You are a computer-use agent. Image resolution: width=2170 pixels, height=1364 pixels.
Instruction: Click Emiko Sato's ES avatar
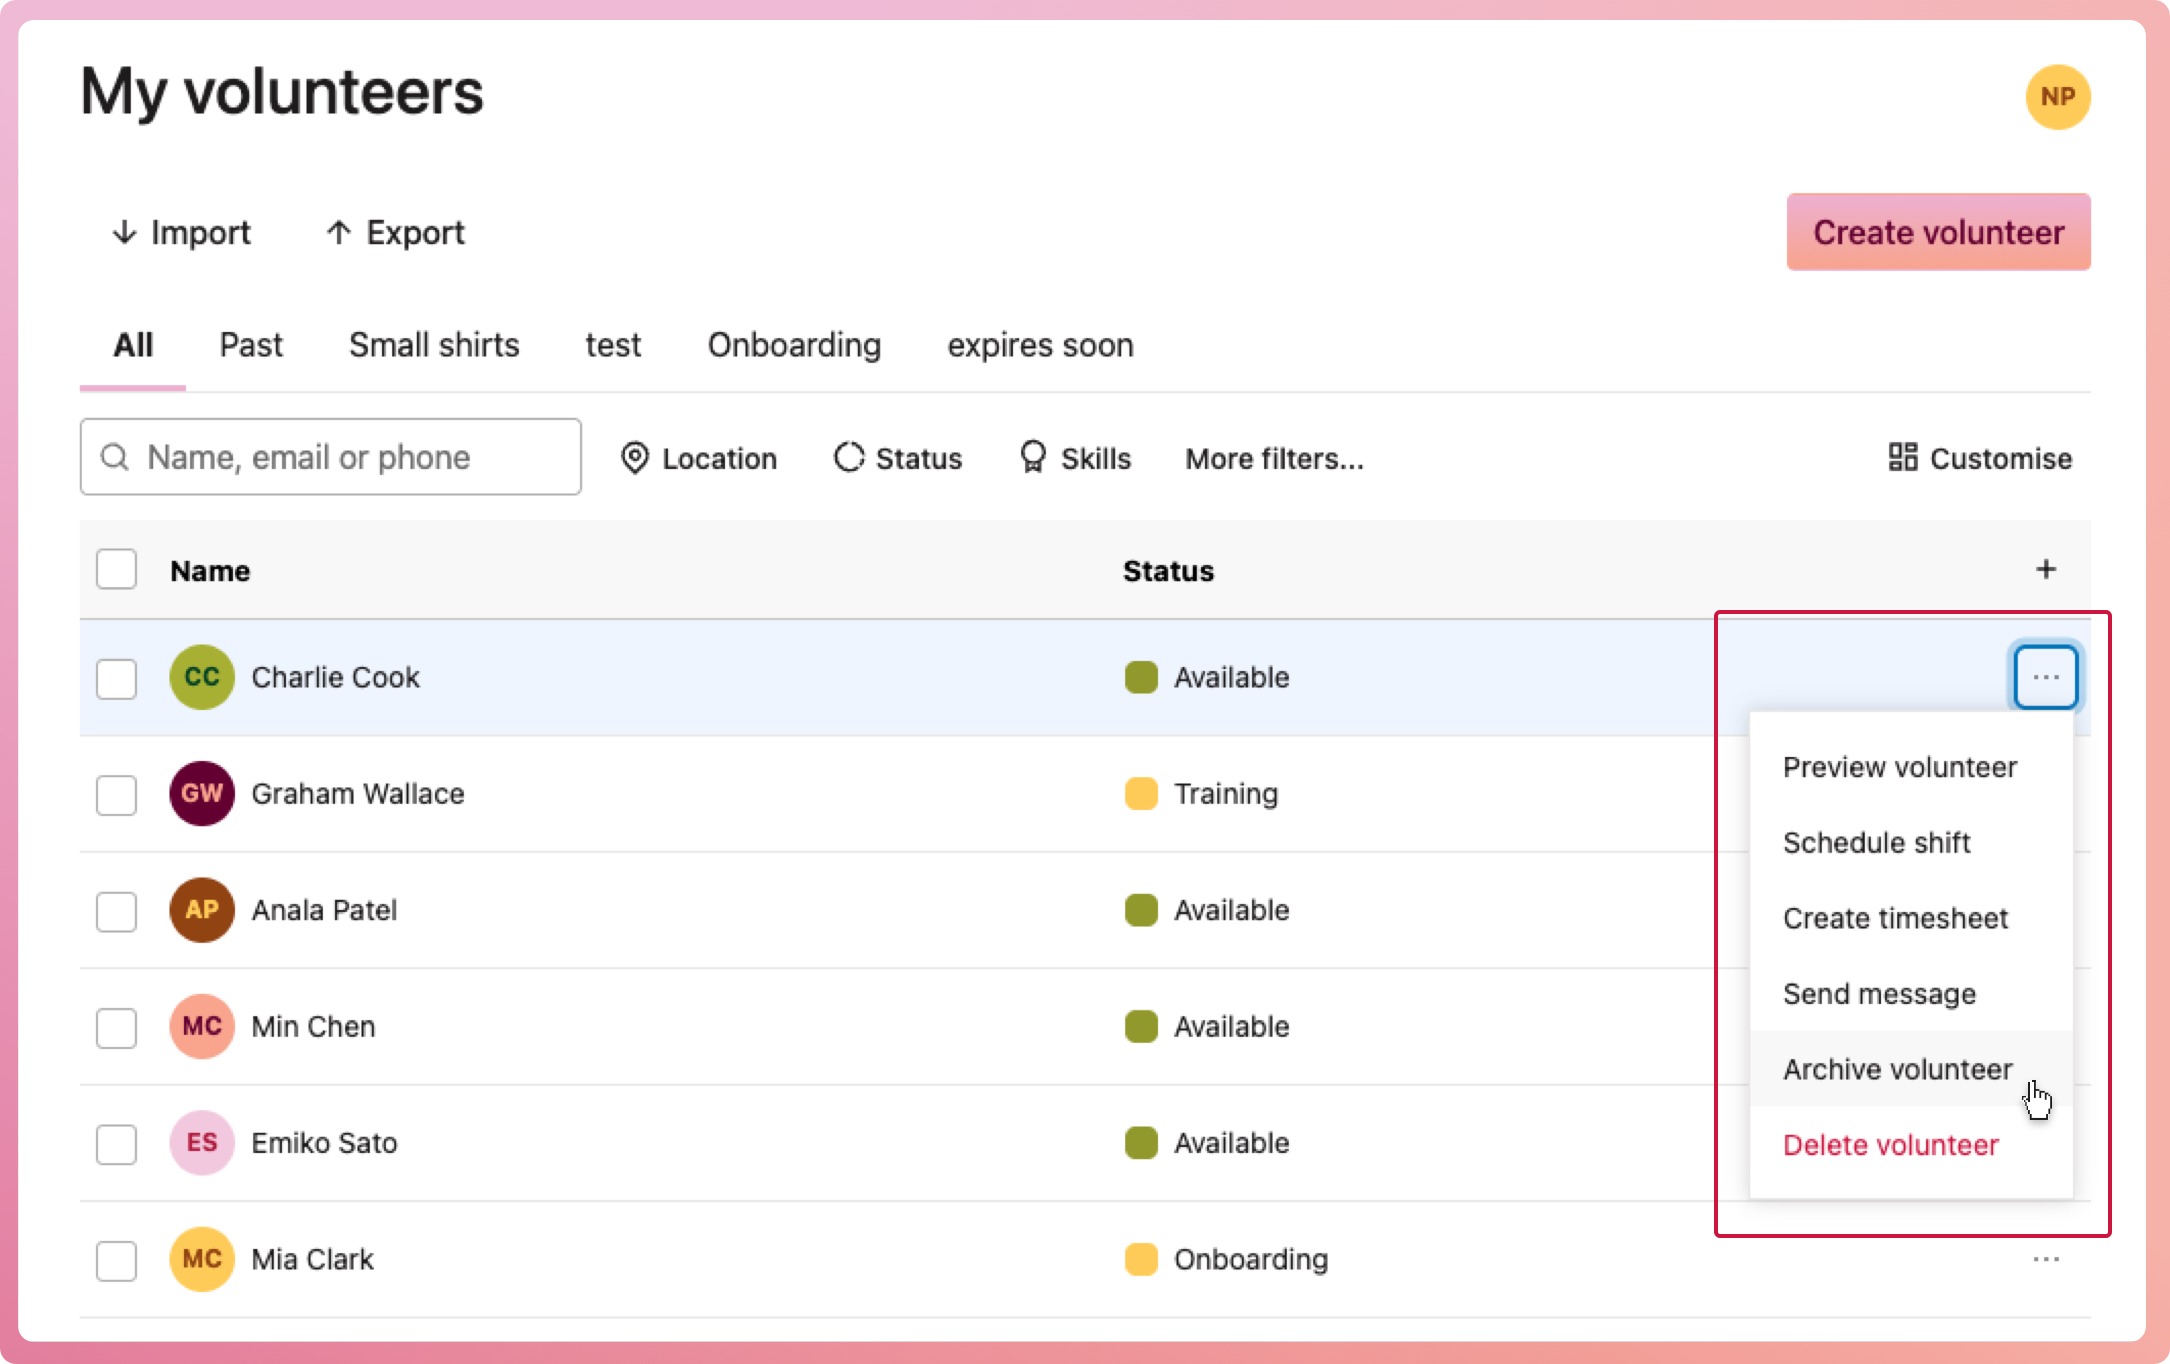click(x=201, y=1143)
